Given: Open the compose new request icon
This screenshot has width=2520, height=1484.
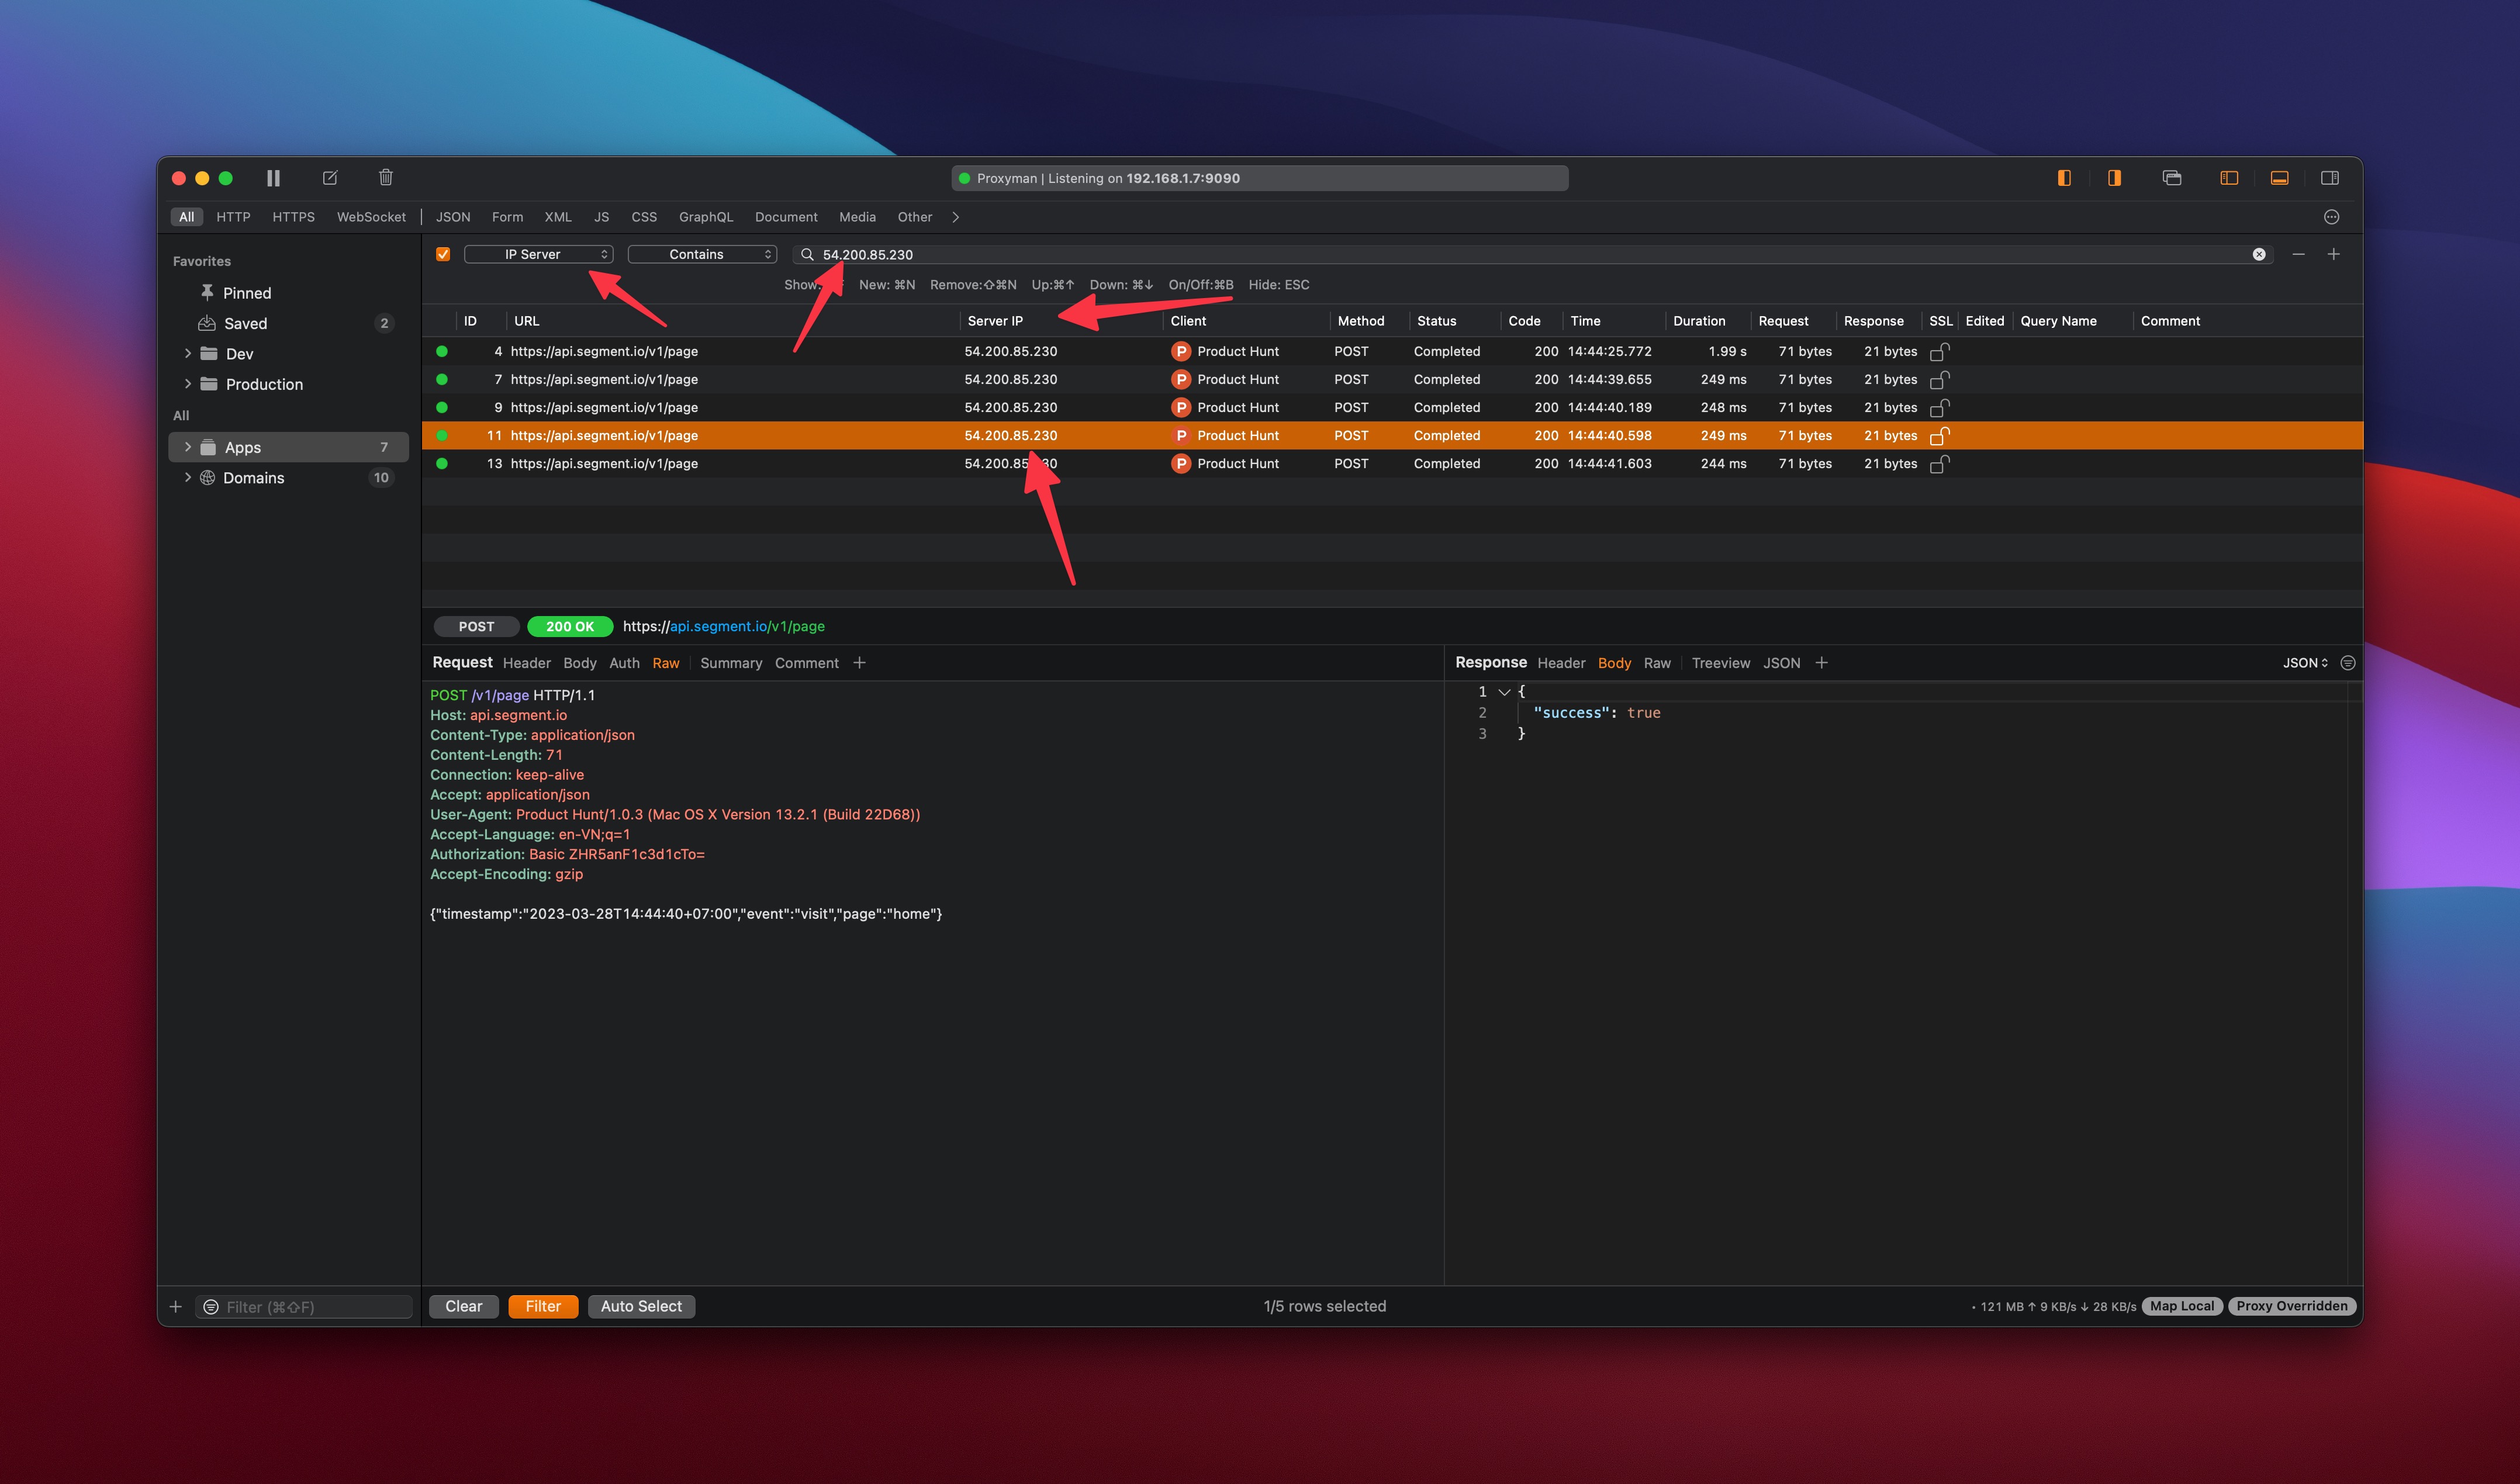Looking at the screenshot, I should pos(330,177).
